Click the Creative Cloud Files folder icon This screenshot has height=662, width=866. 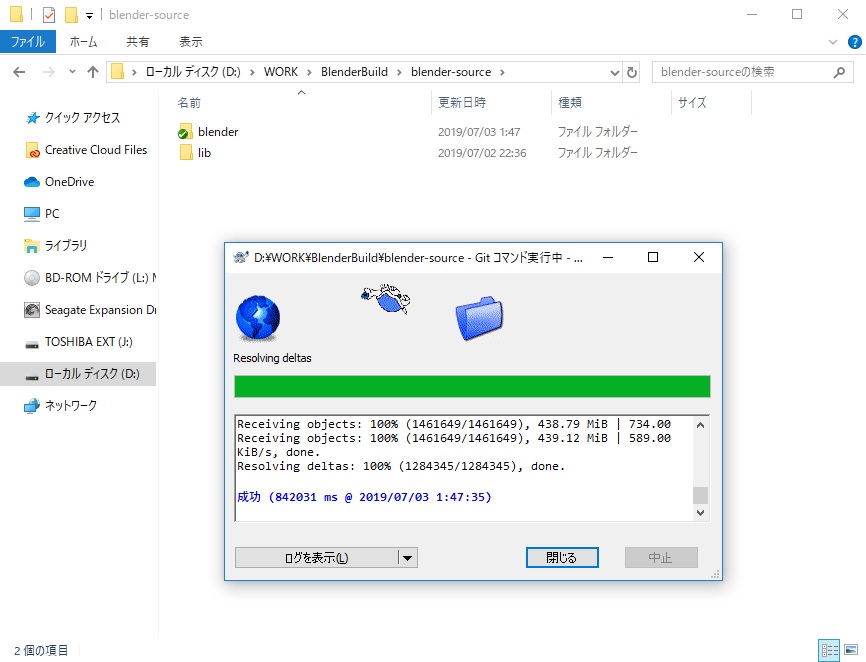33,150
